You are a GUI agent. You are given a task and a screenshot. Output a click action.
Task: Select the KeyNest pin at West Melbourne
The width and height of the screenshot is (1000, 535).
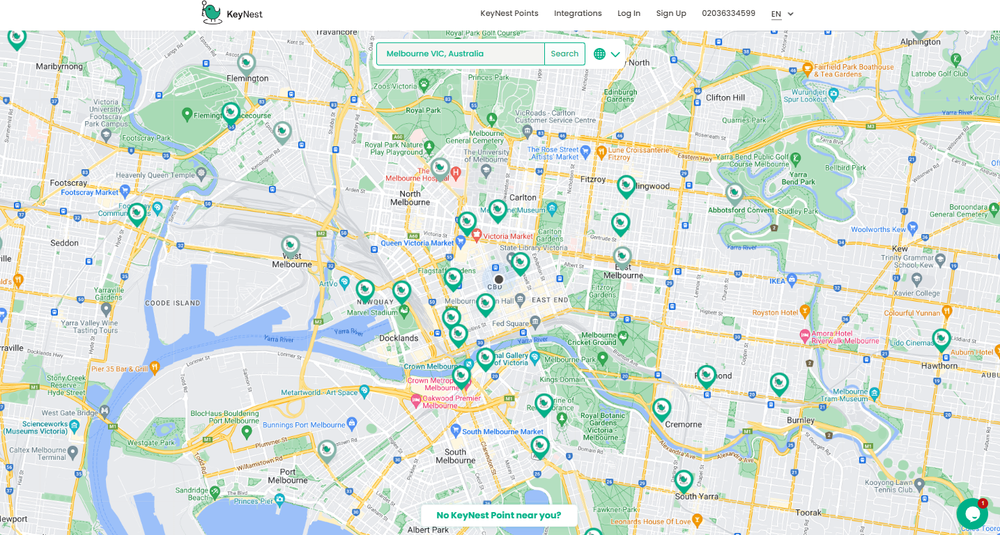291,247
